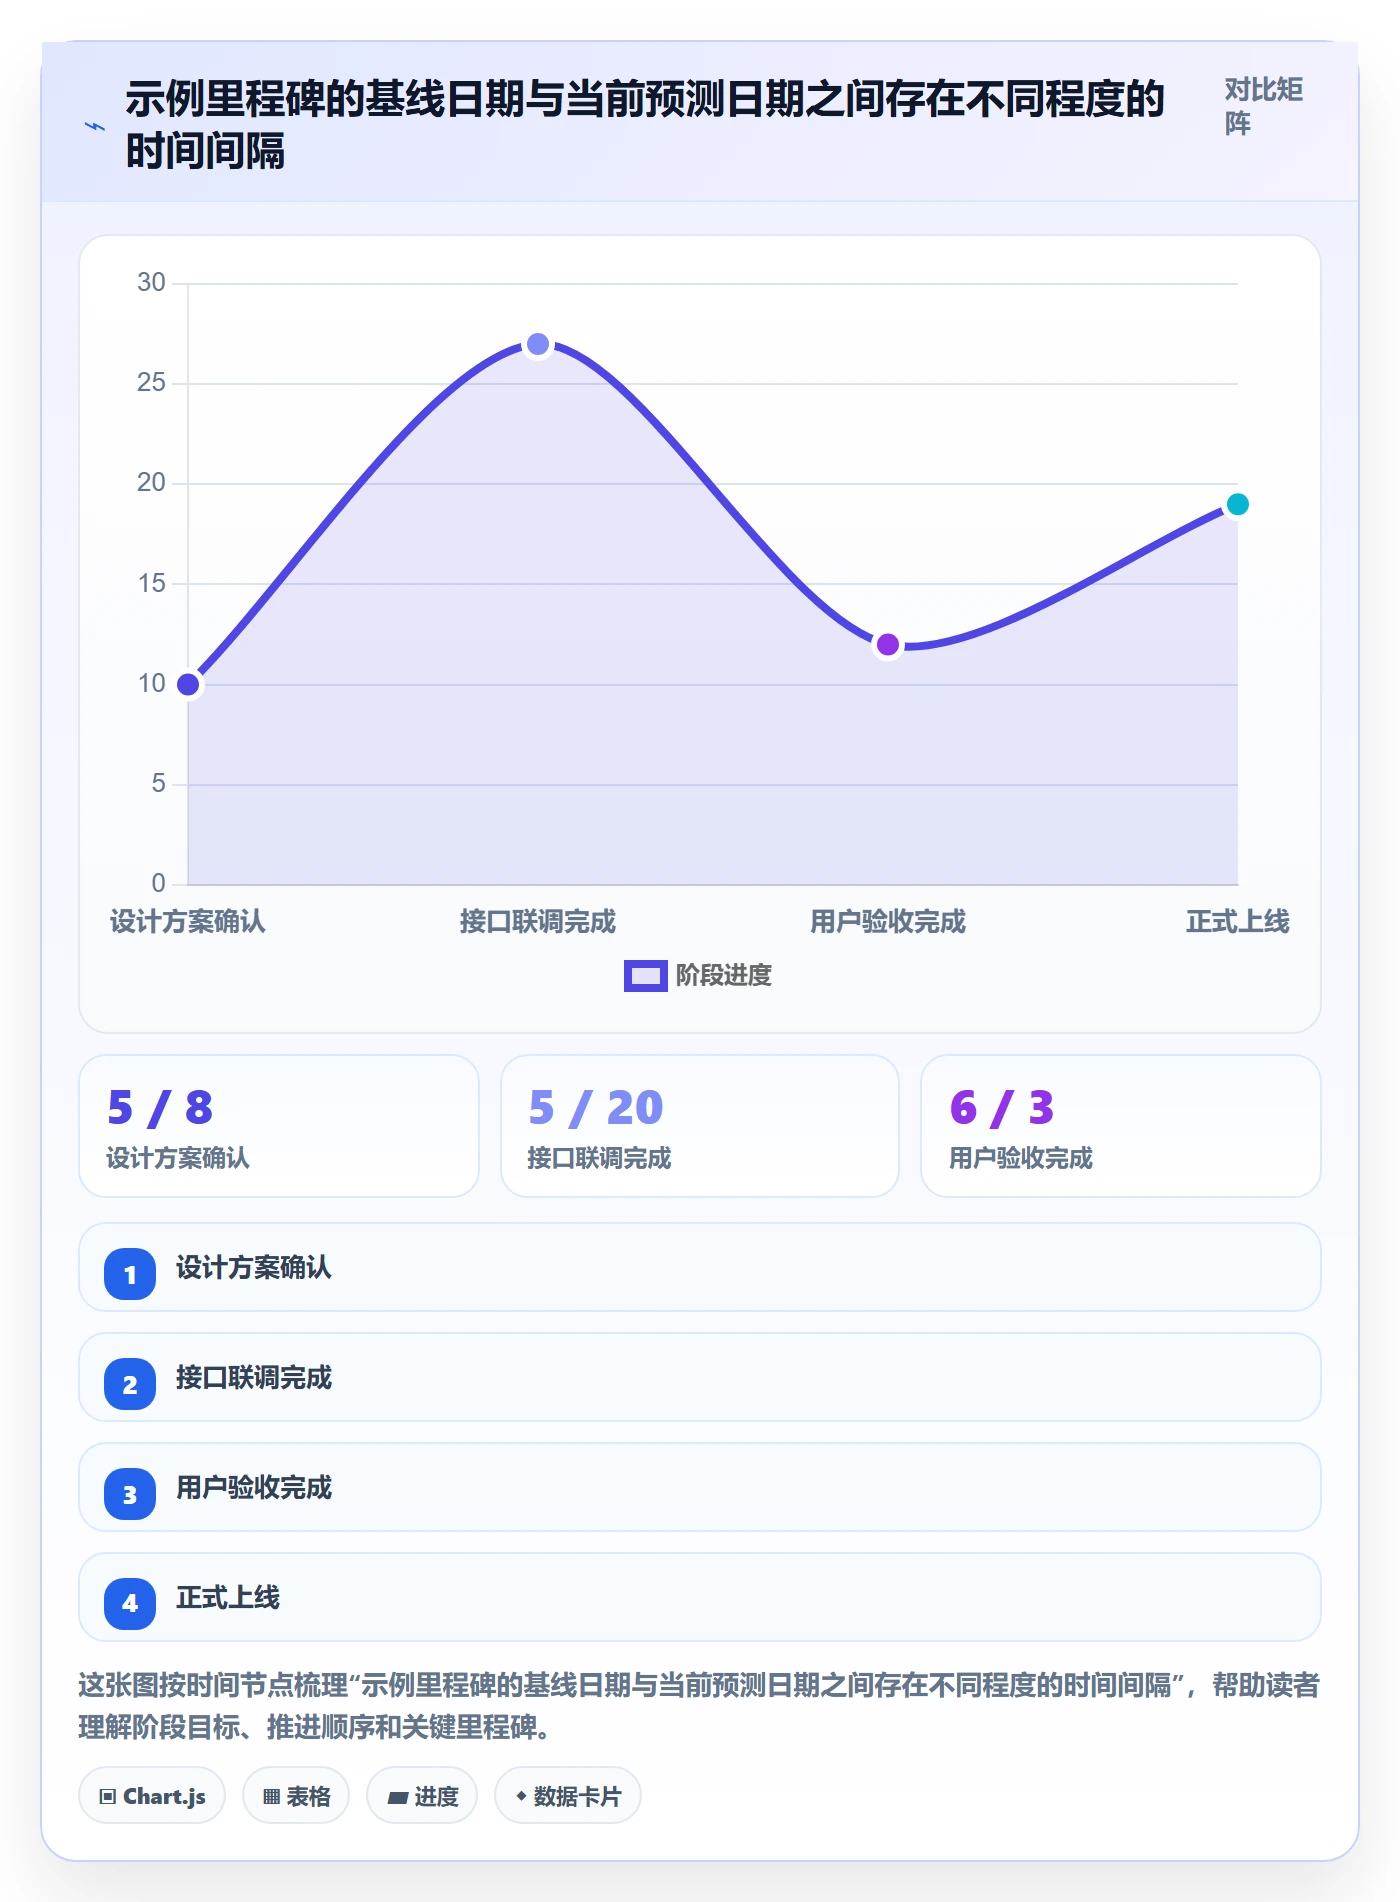Open the 5 / 8 设计方案确认 card
The image size is (1400, 1902).
[x=279, y=1126]
